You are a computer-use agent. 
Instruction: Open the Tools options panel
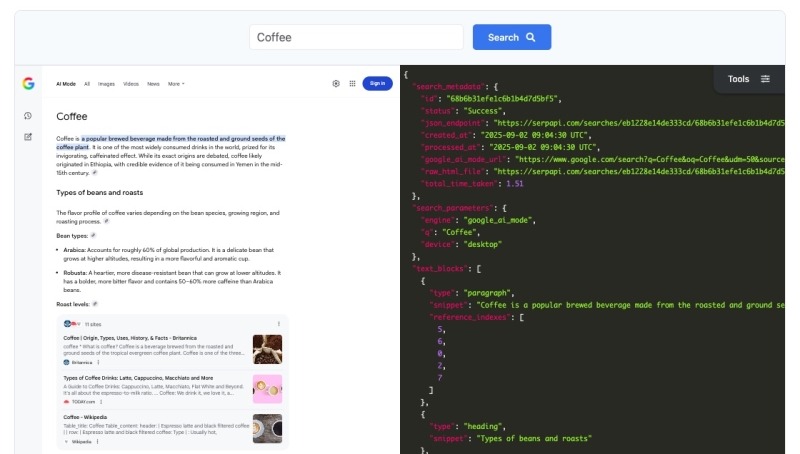(x=749, y=79)
